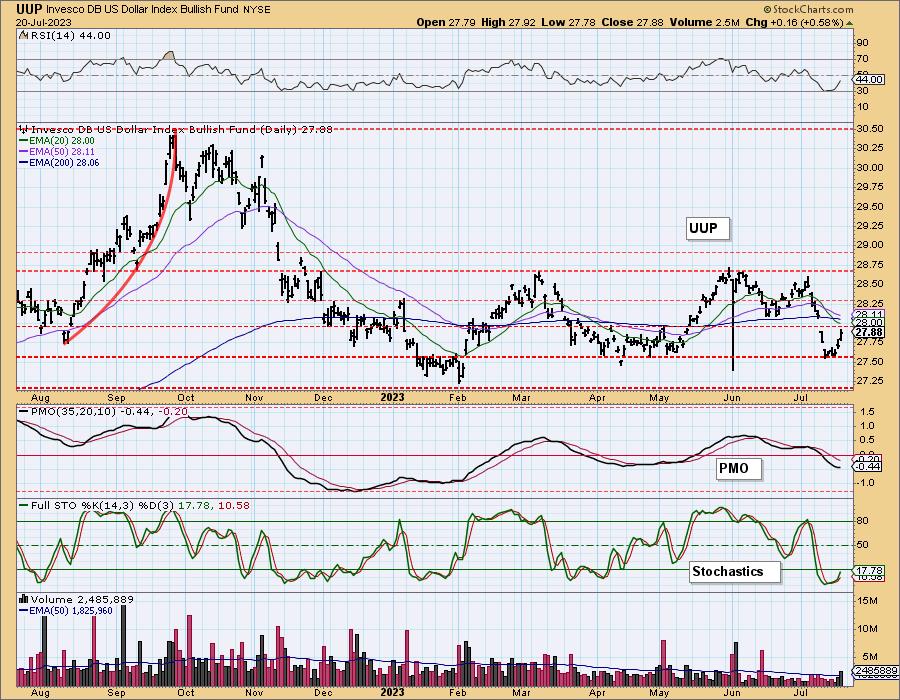Screen dimensions: 900x700
Task: Click the 2485889 volume tag on right axis
Action: pos(875,670)
